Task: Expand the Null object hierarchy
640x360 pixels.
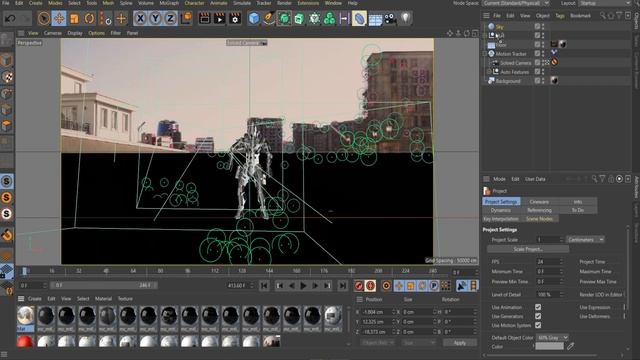Action: pyautogui.click(x=485, y=36)
